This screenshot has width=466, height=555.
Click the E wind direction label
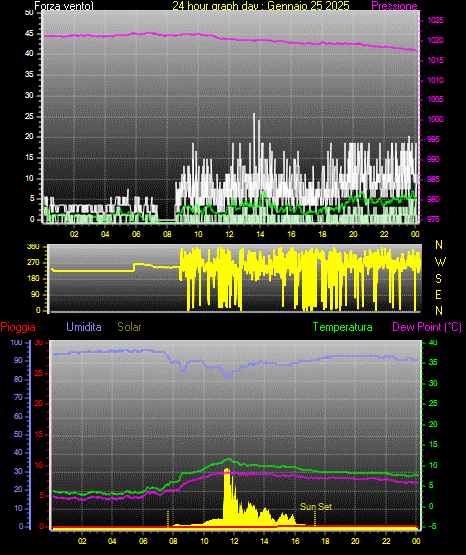pyautogui.click(x=438, y=295)
